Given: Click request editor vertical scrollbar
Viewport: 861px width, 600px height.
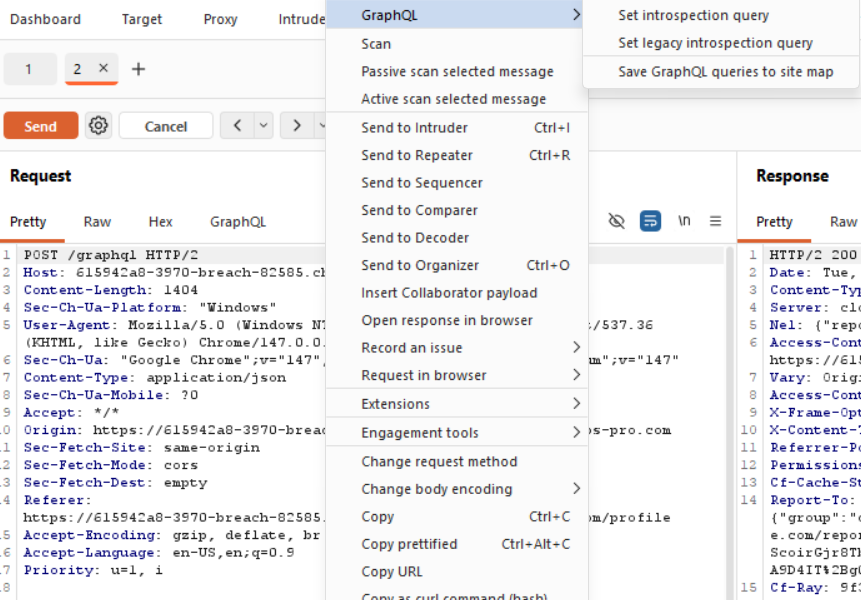Looking at the screenshot, I should [x=730, y=423].
